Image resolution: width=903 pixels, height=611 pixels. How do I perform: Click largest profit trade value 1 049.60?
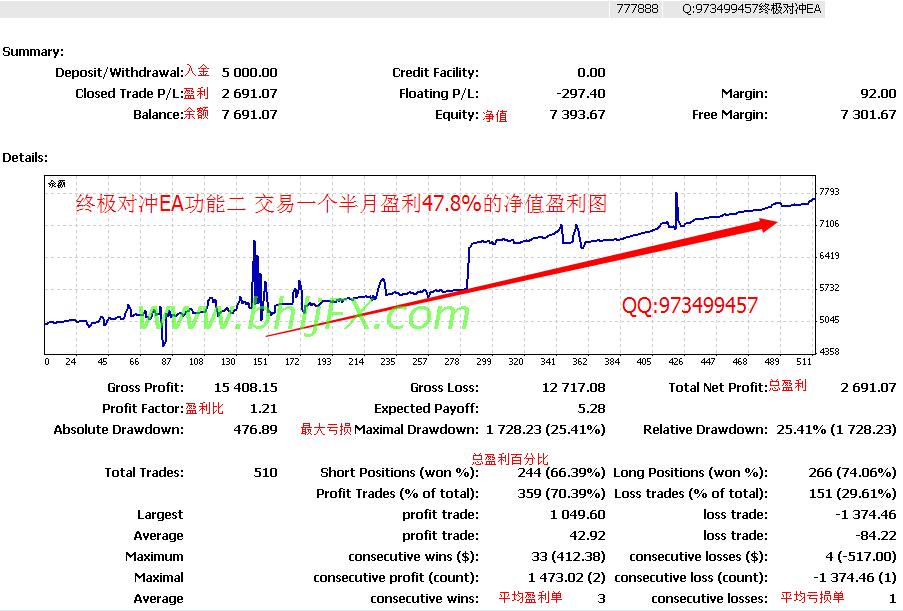coord(577,515)
